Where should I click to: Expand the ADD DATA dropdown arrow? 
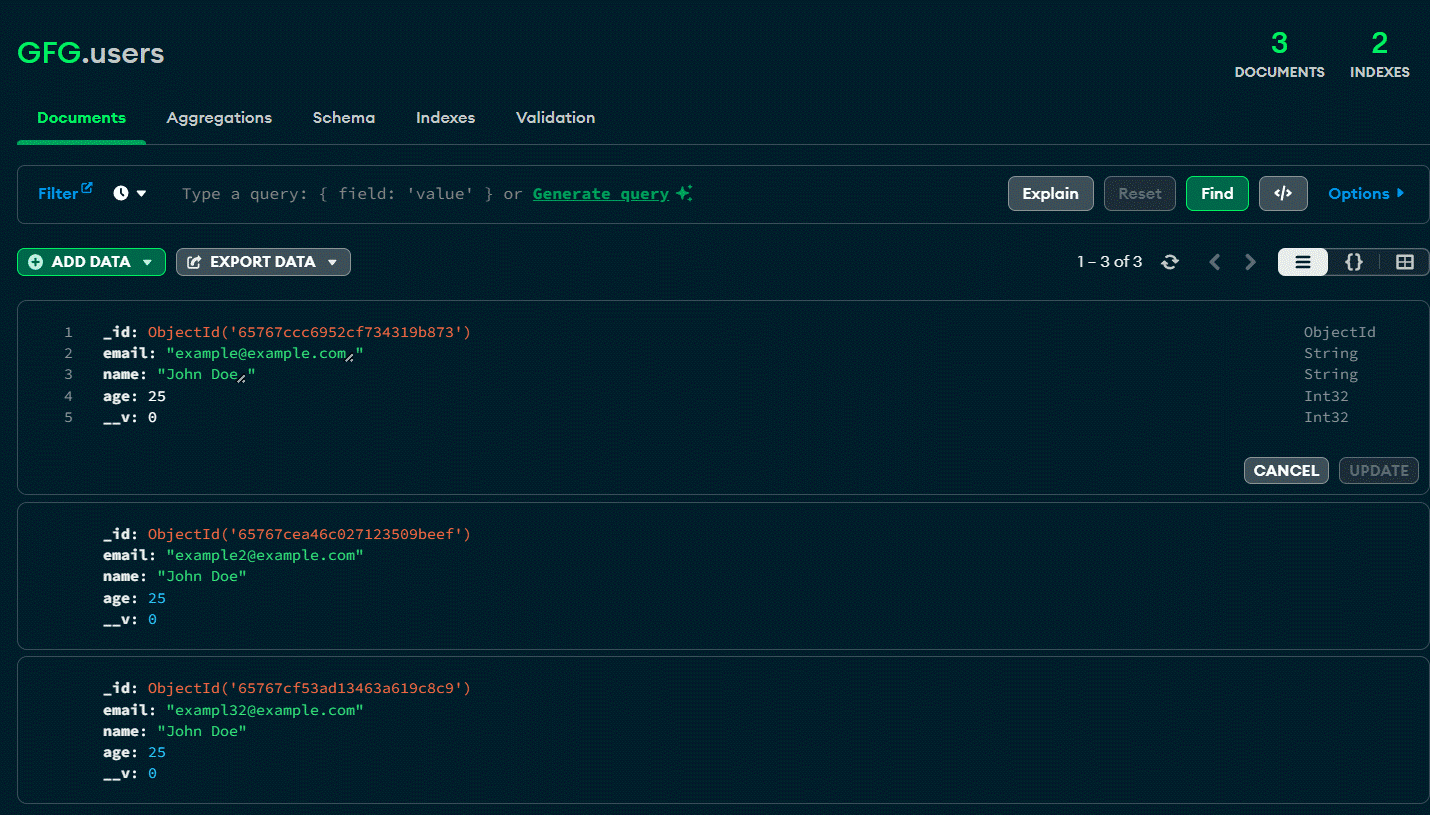pos(148,262)
